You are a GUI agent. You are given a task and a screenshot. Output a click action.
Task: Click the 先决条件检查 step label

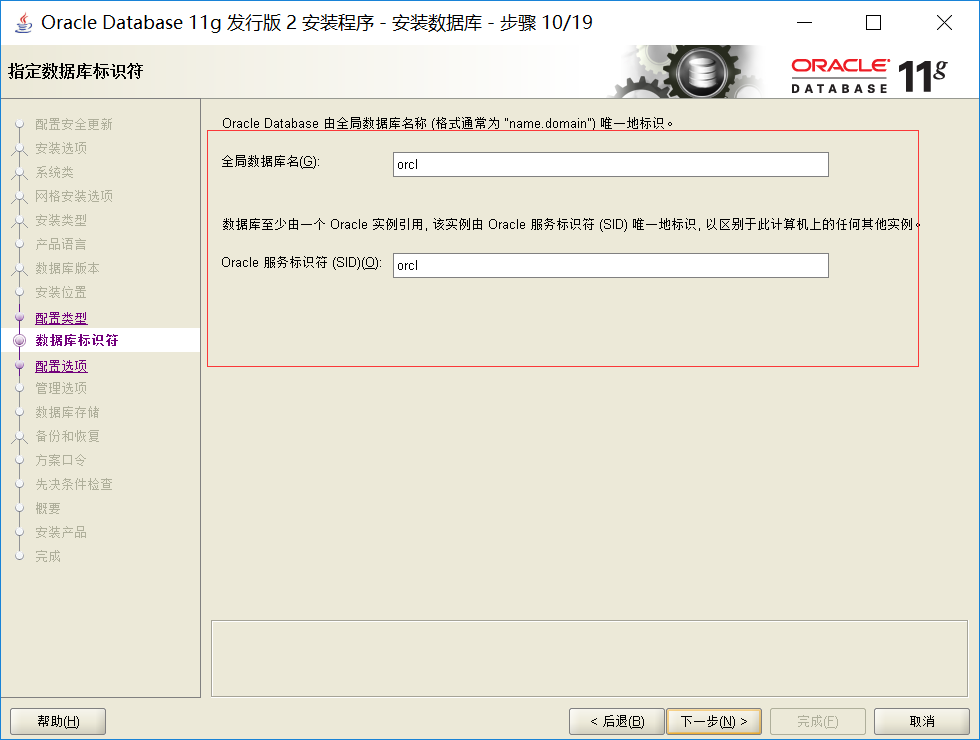coord(74,484)
